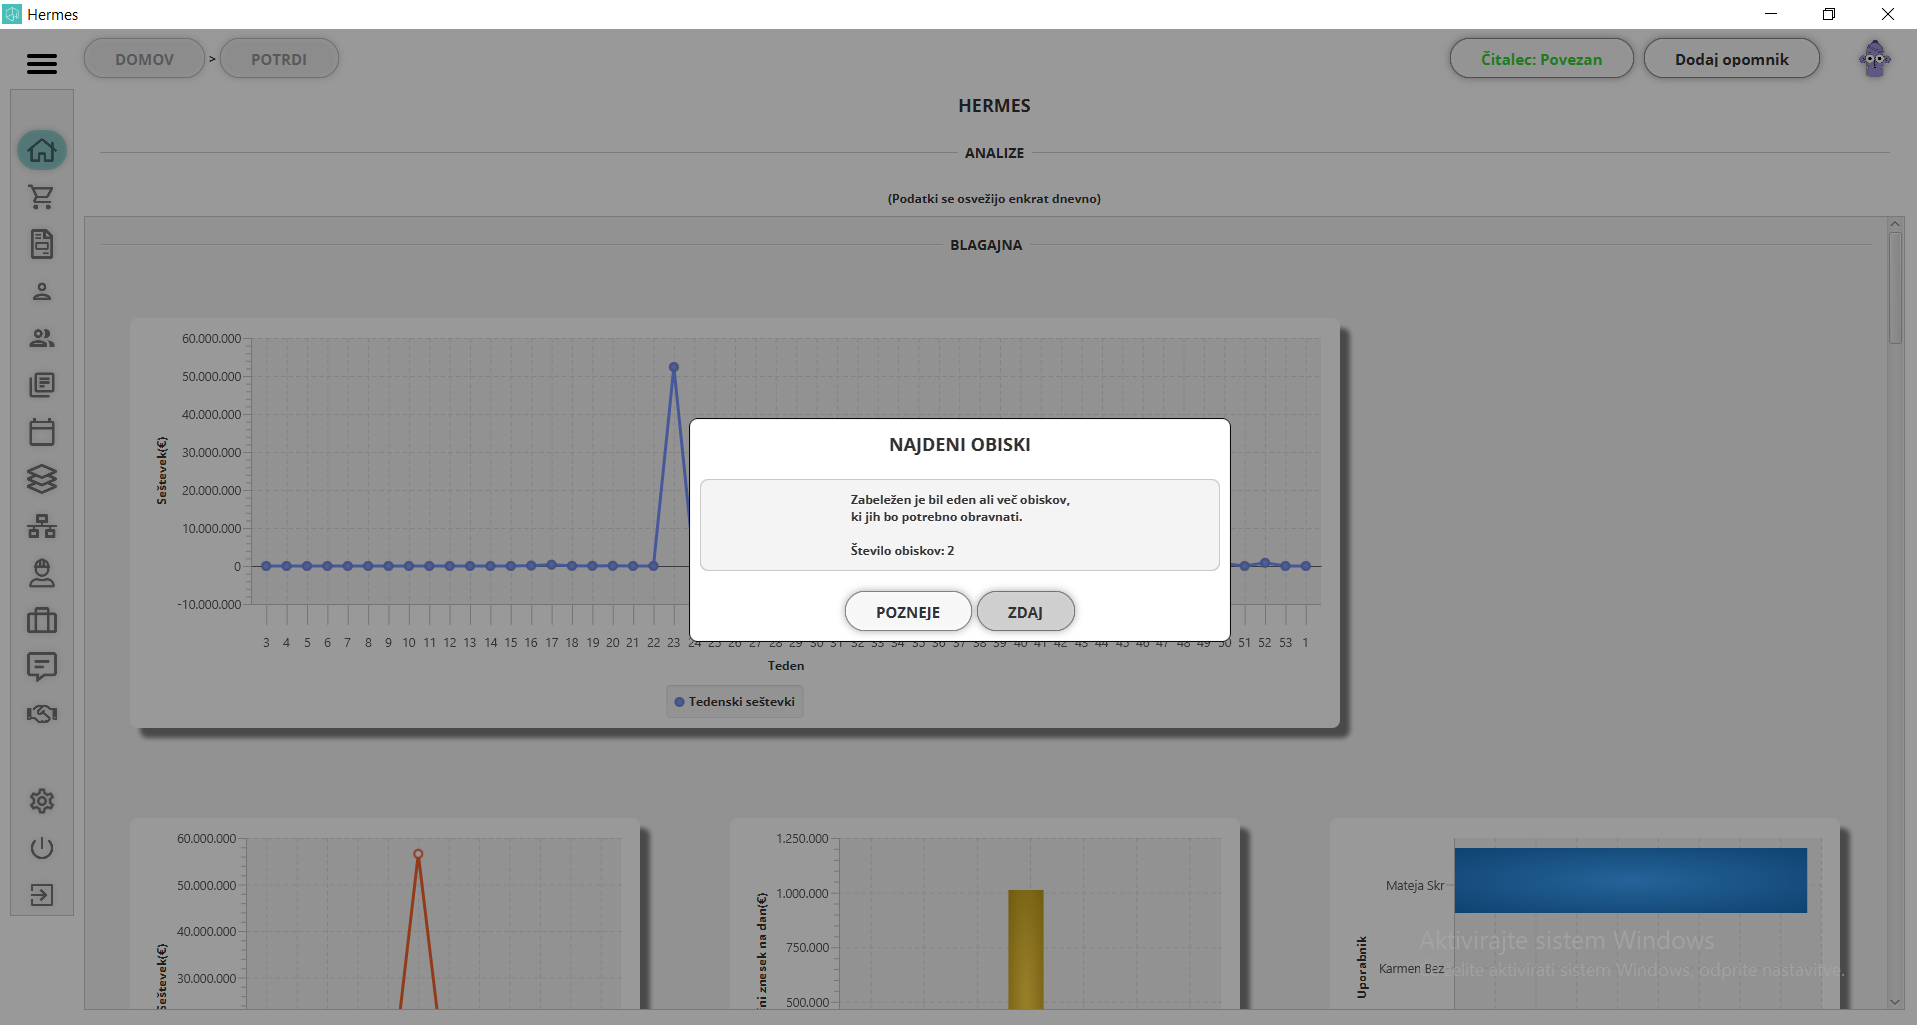1917x1025 pixels.
Task: Choose ZDAJ in the dialog
Action: [1025, 612]
